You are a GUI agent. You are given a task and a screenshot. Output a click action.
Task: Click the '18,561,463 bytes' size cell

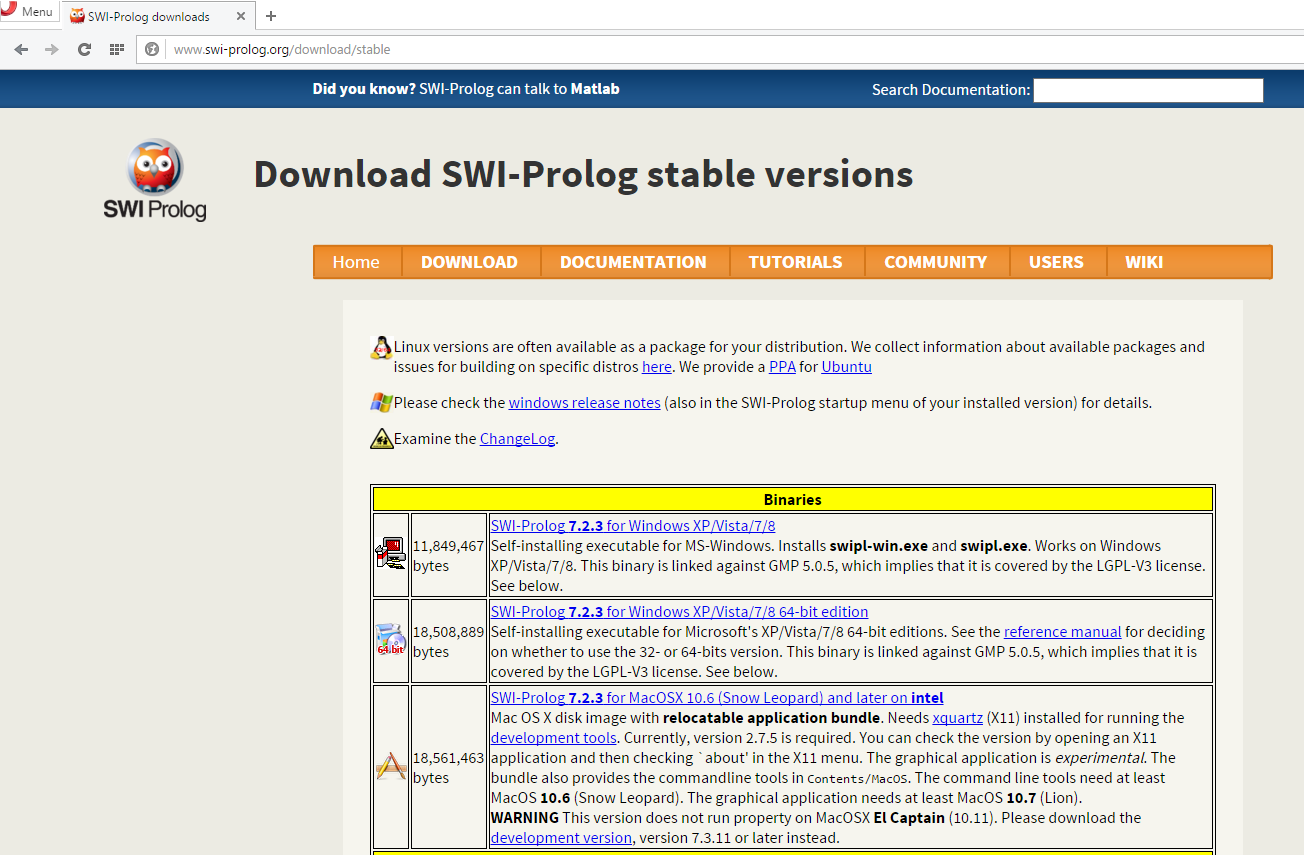448,768
